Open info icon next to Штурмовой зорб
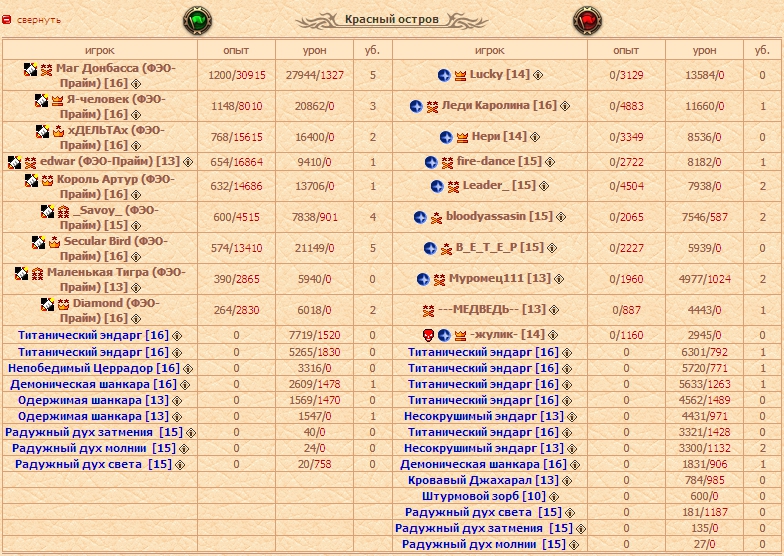 (554, 497)
